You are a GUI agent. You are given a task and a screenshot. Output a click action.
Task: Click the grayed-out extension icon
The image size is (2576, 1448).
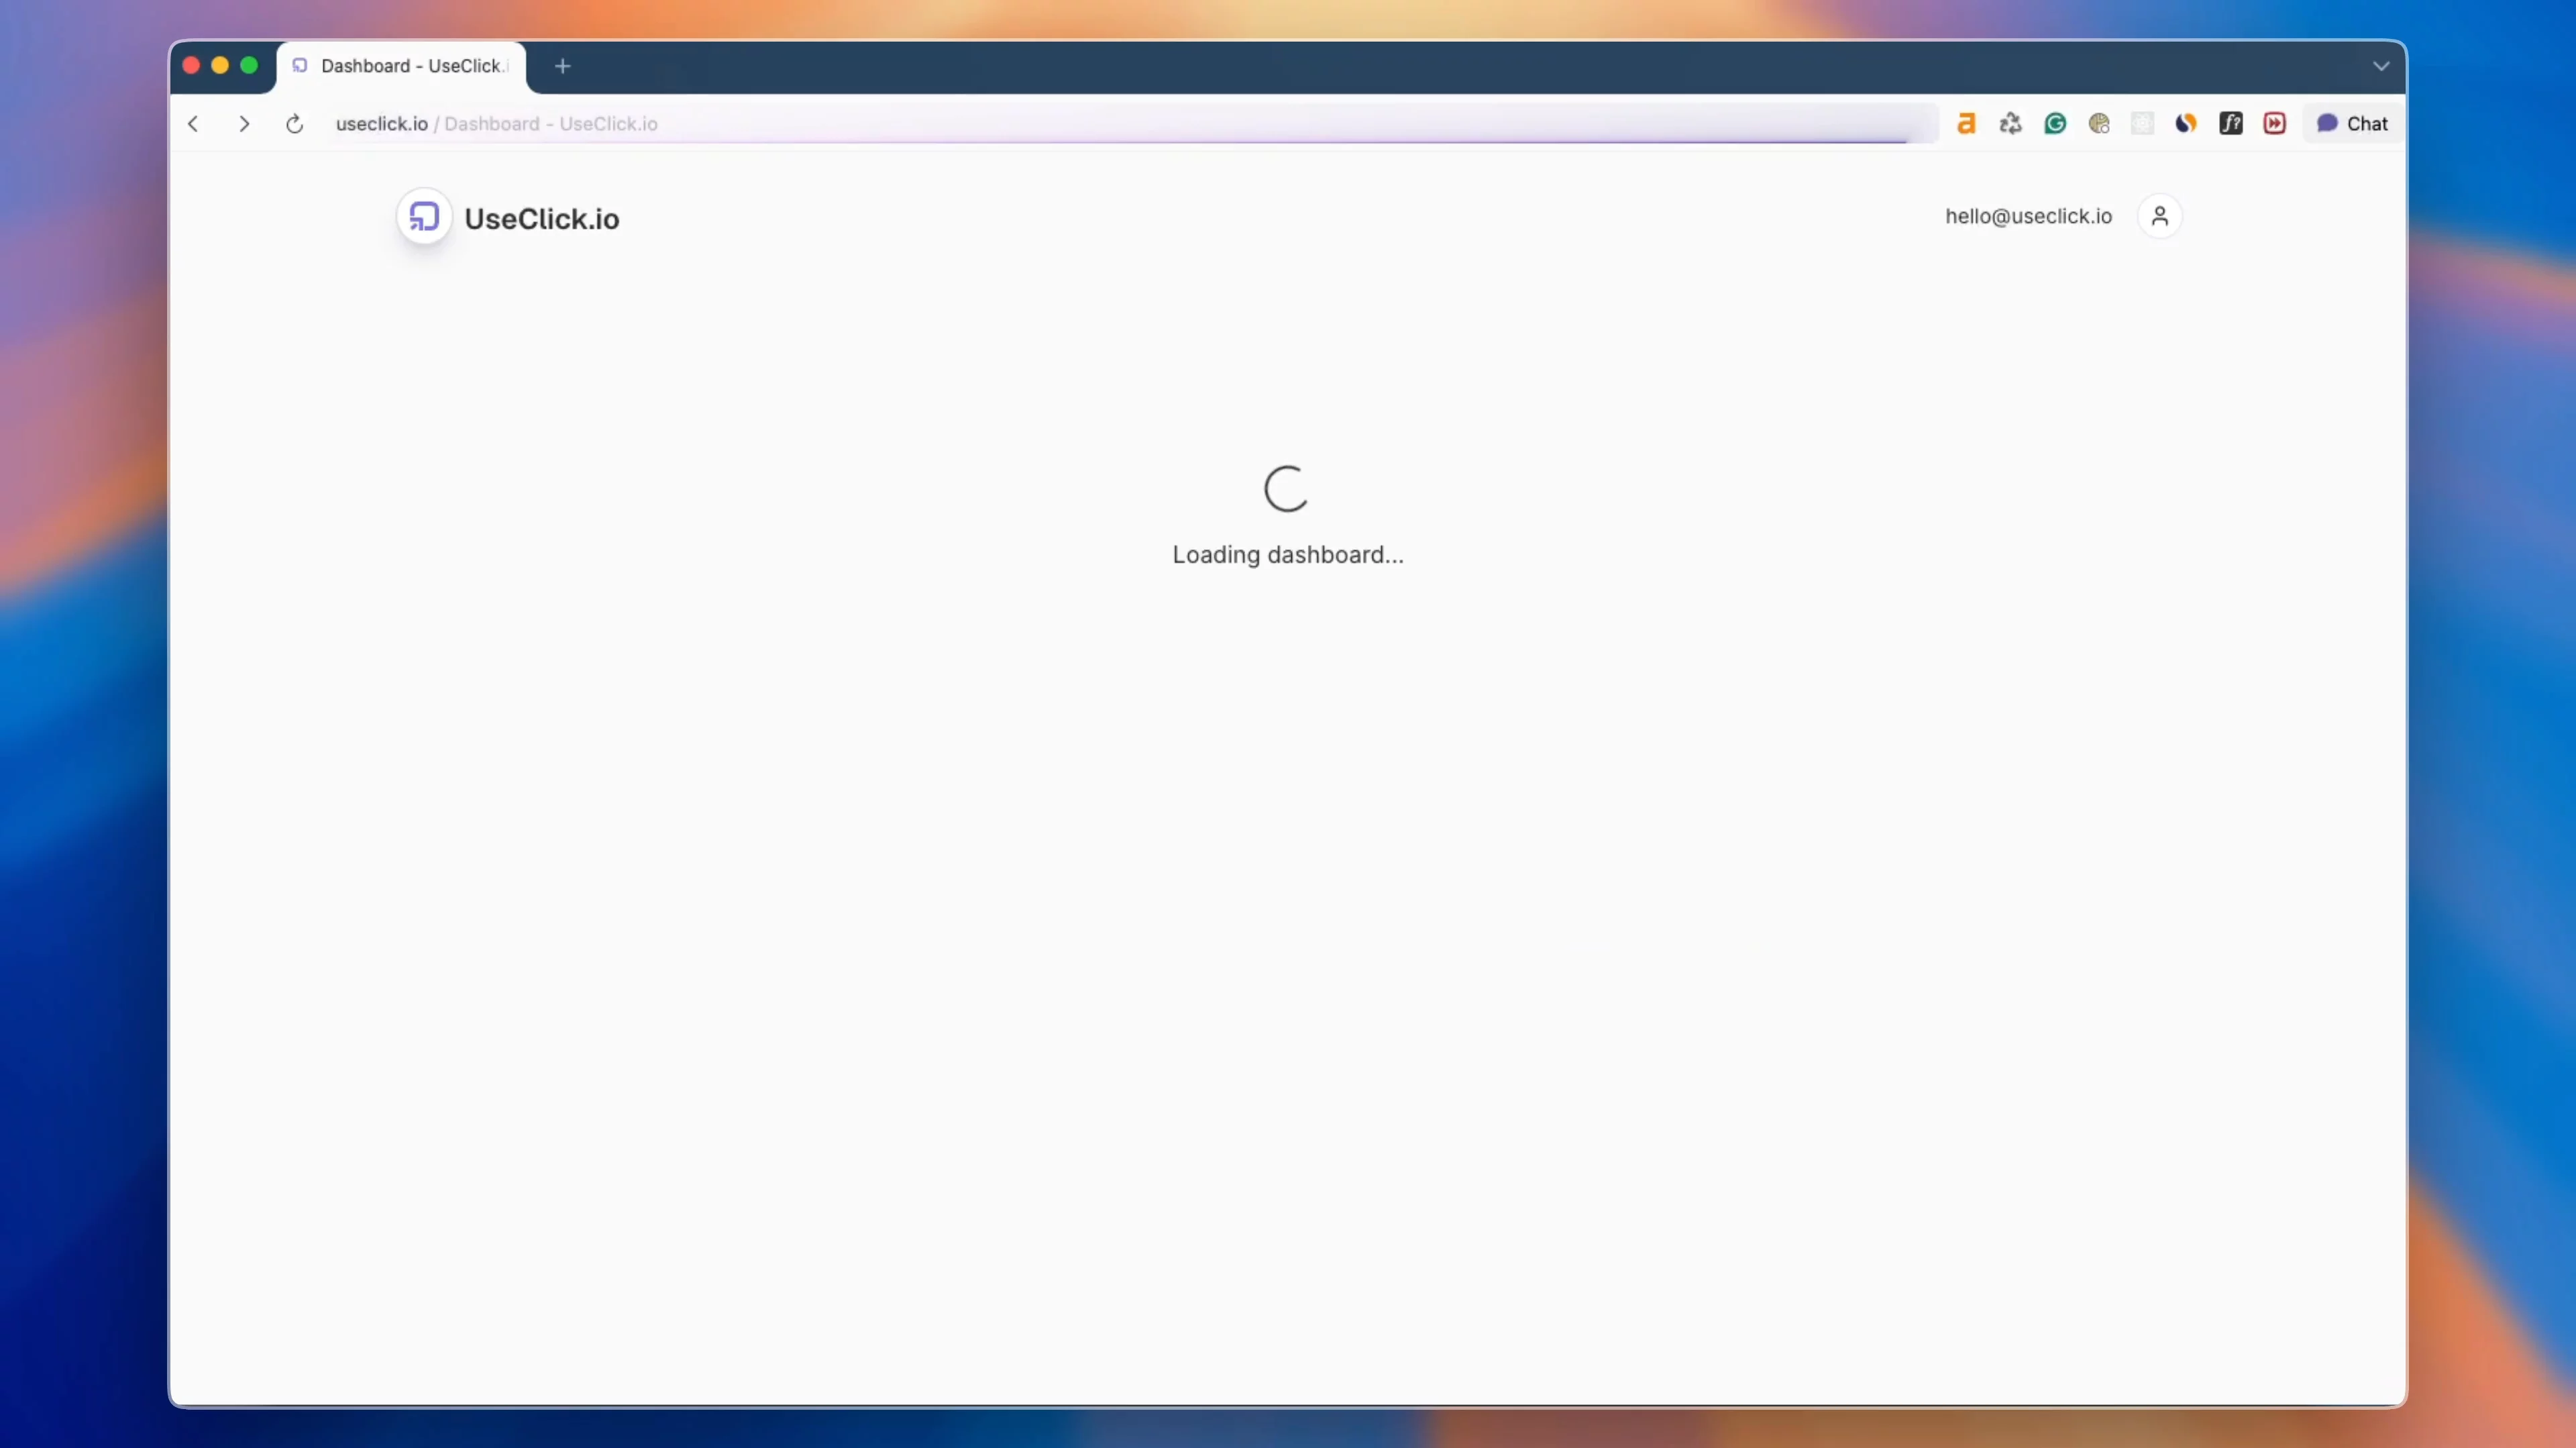(2143, 123)
